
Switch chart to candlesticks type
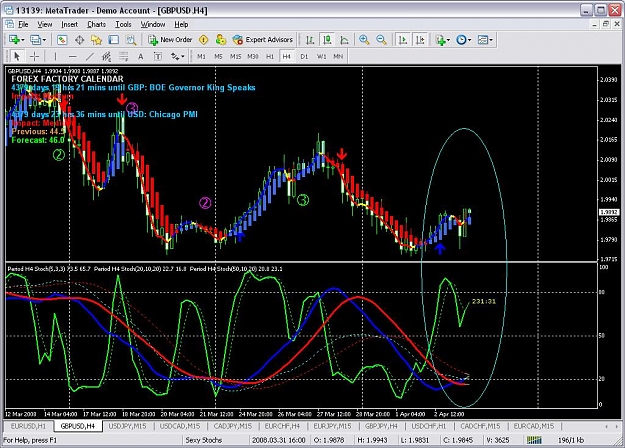(327, 40)
